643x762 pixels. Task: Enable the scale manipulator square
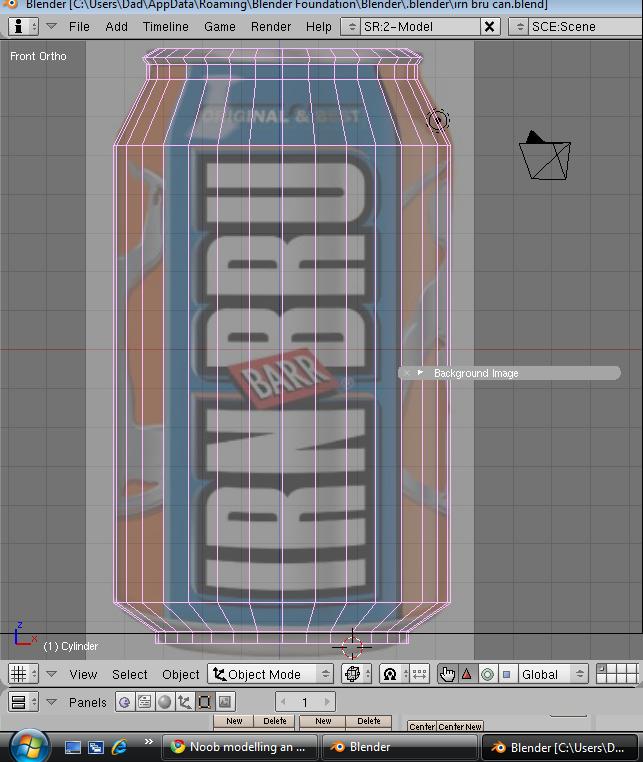click(x=507, y=674)
